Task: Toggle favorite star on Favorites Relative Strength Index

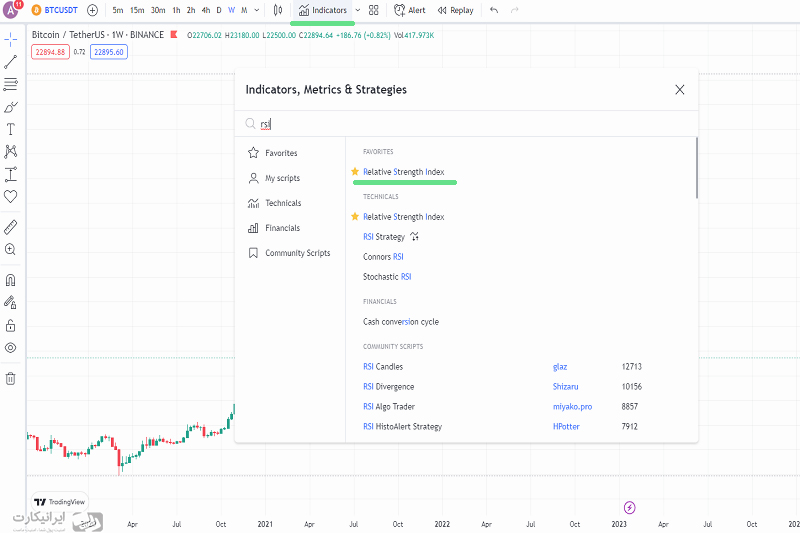Action: pyautogui.click(x=355, y=172)
